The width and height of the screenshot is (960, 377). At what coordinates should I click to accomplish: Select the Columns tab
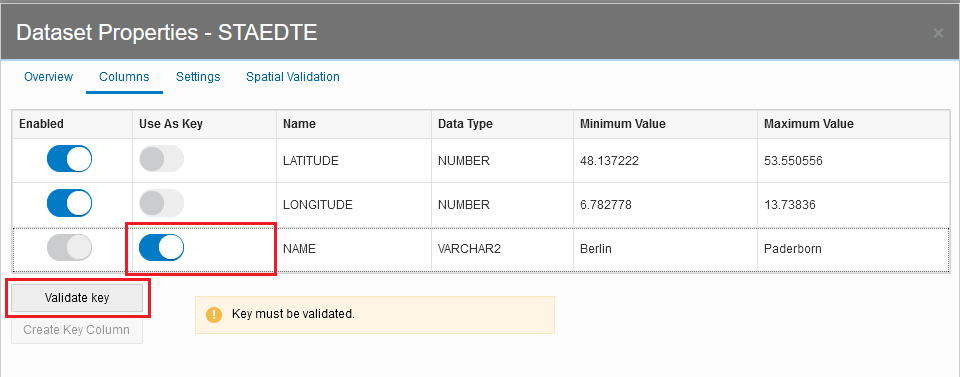coord(124,77)
